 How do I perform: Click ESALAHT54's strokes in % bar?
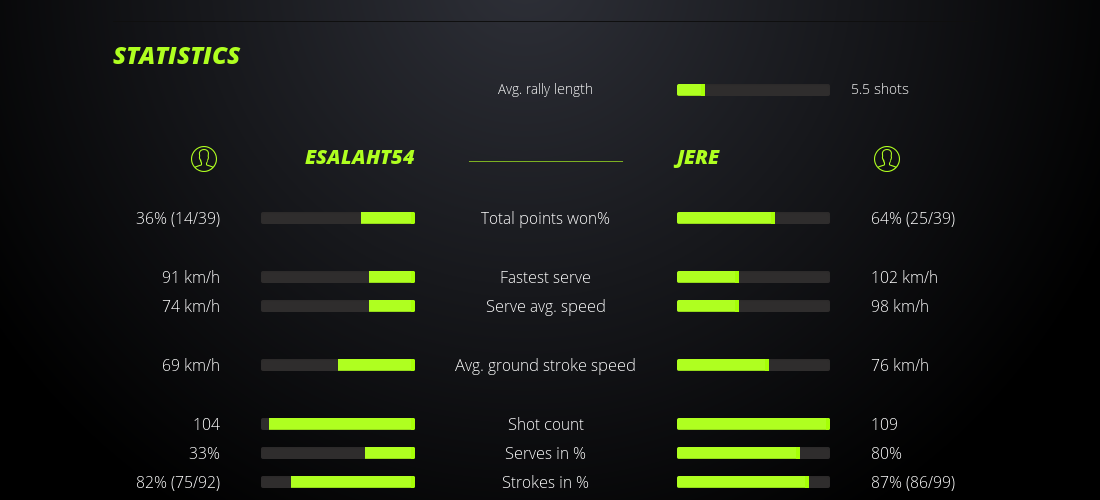coord(338,482)
